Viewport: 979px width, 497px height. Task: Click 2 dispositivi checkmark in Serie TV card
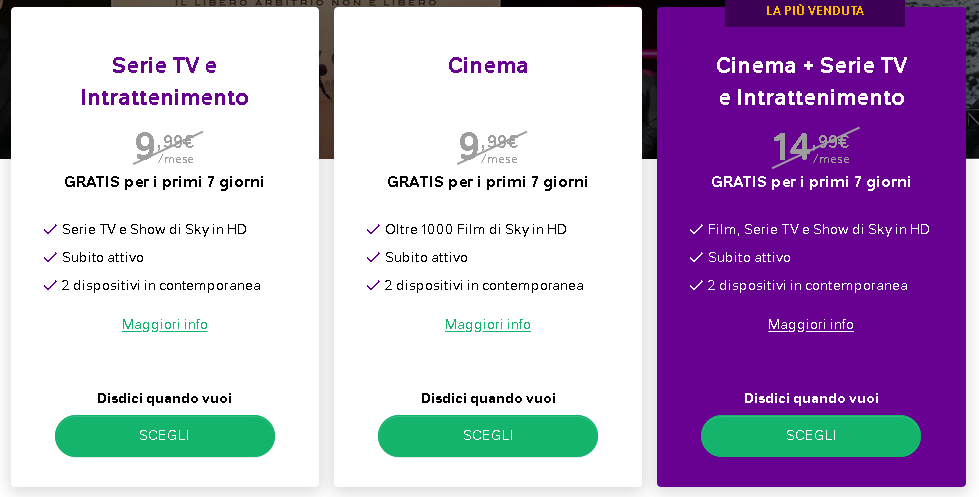51,285
